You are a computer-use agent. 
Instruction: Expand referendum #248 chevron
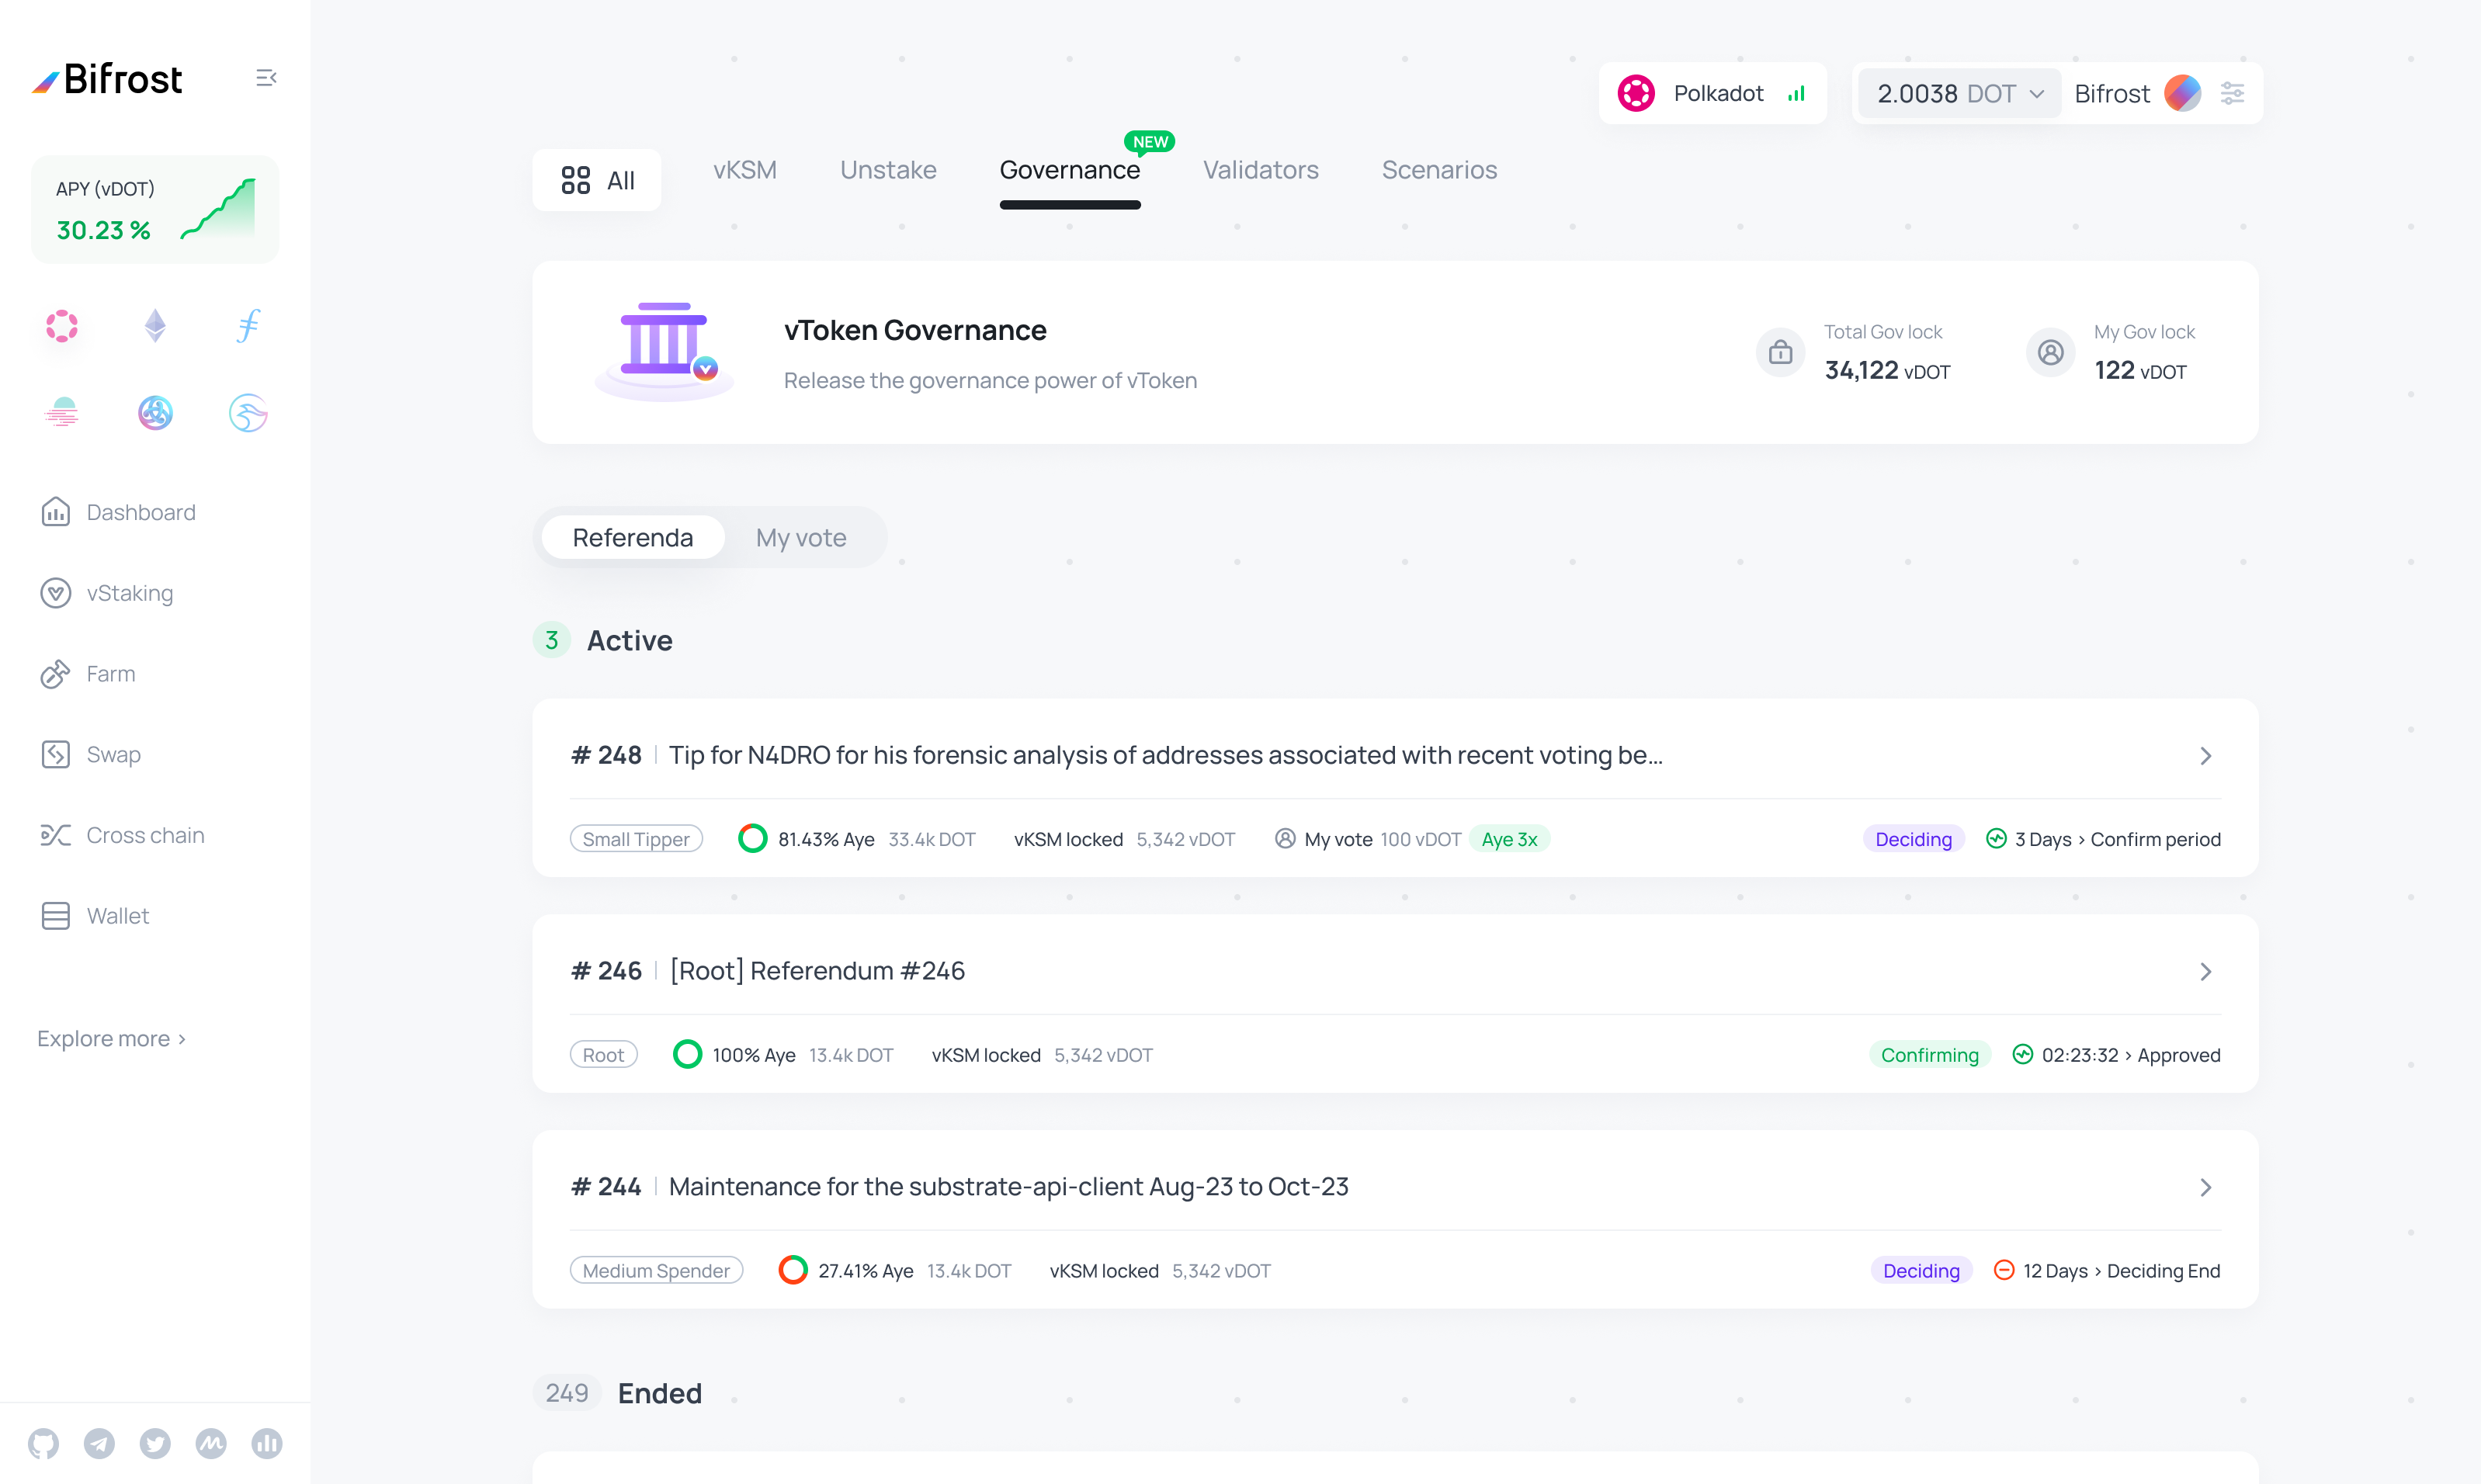point(2205,756)
